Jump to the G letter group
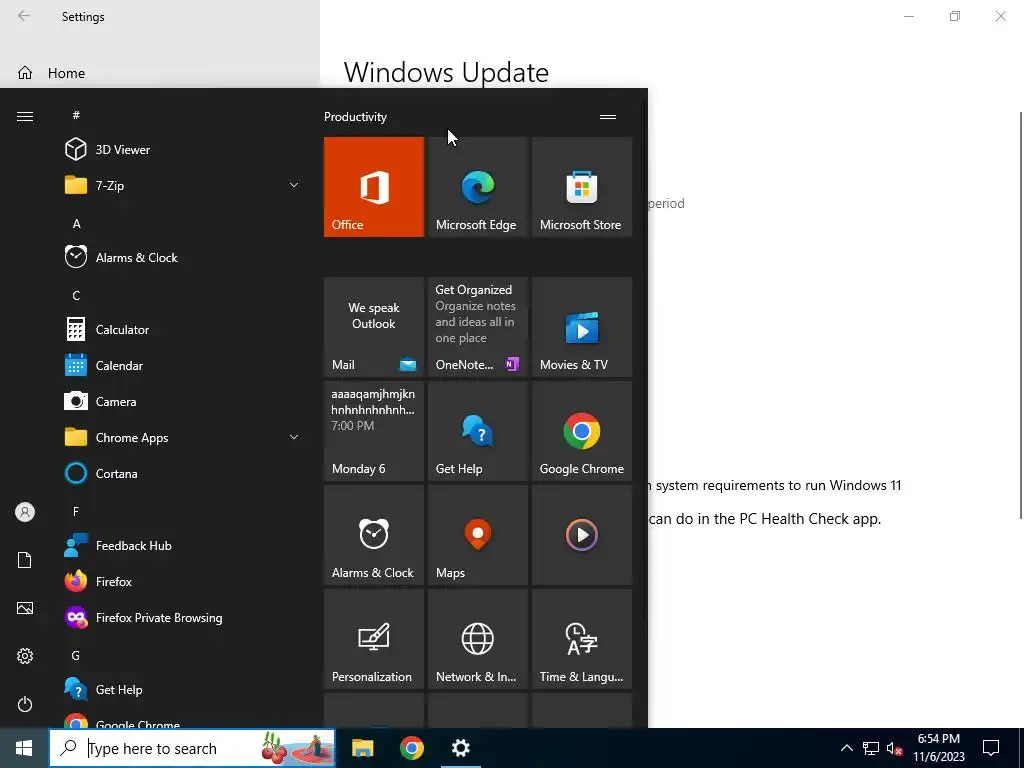Viewport: 1024px width, 768px height. tap(76, 655)
